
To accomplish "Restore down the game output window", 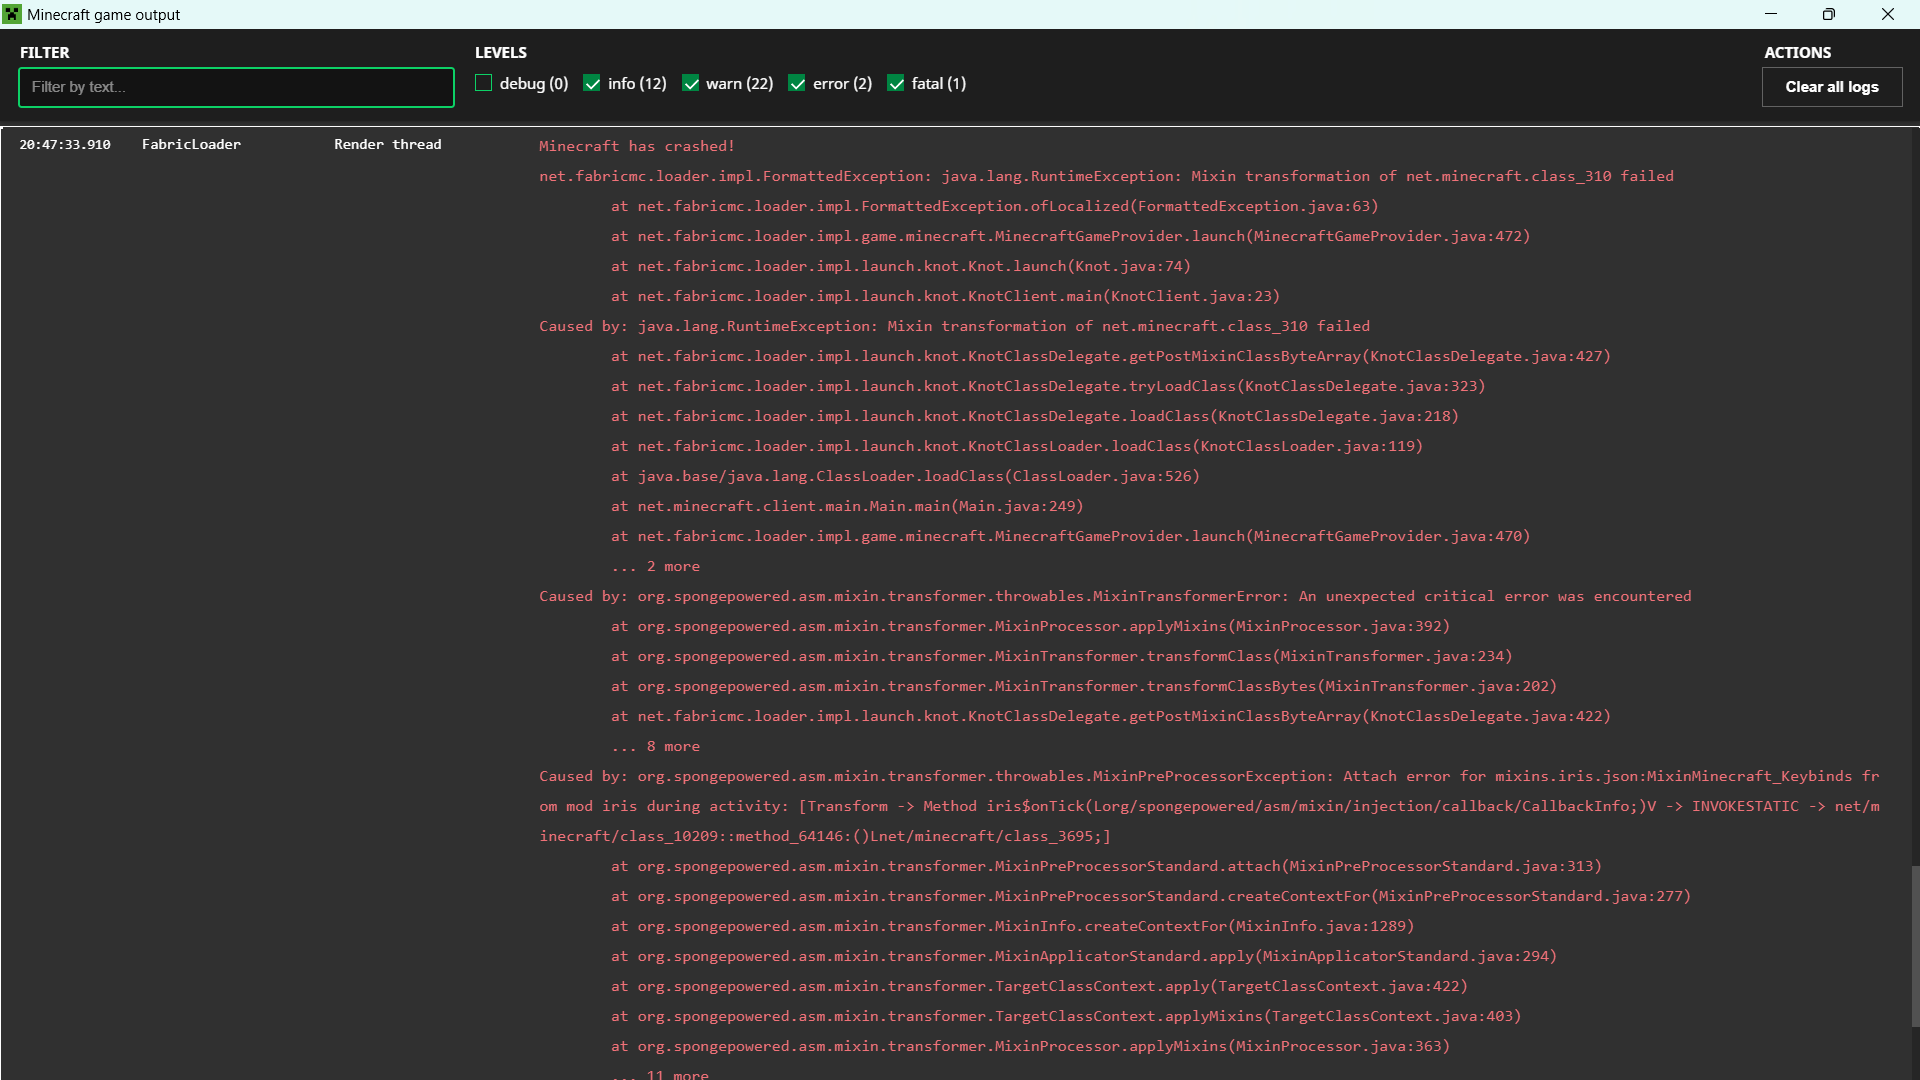I will (x=1829, y=14).
